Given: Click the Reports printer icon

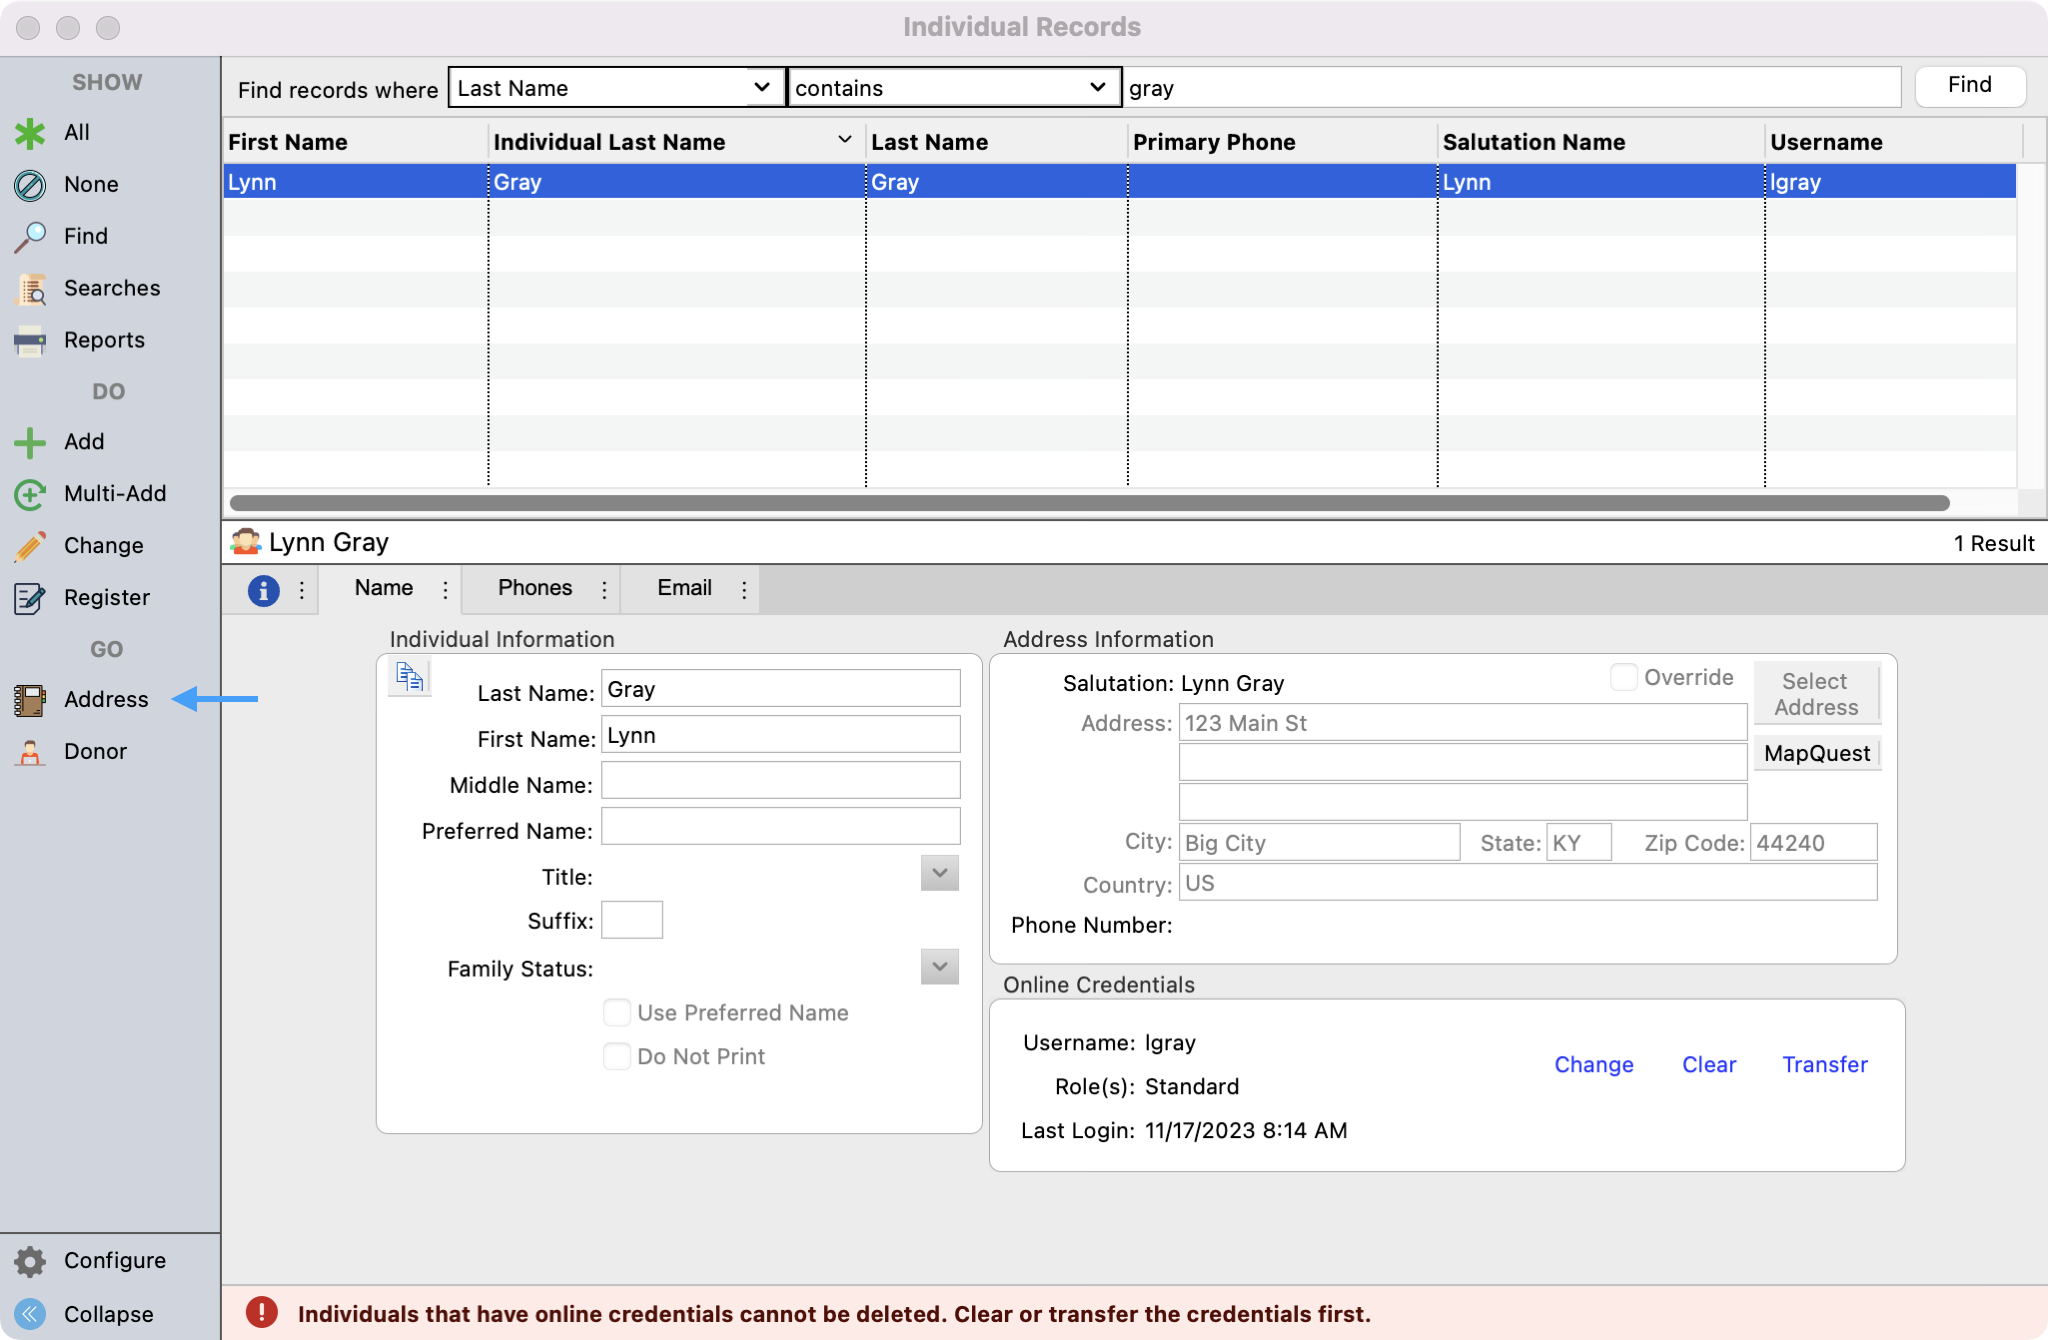Looking at the screenshot, I should coord(30,341).
